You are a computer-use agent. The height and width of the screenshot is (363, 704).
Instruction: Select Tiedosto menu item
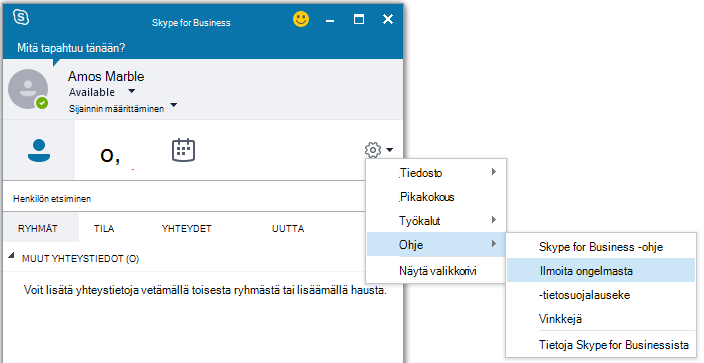436,173
